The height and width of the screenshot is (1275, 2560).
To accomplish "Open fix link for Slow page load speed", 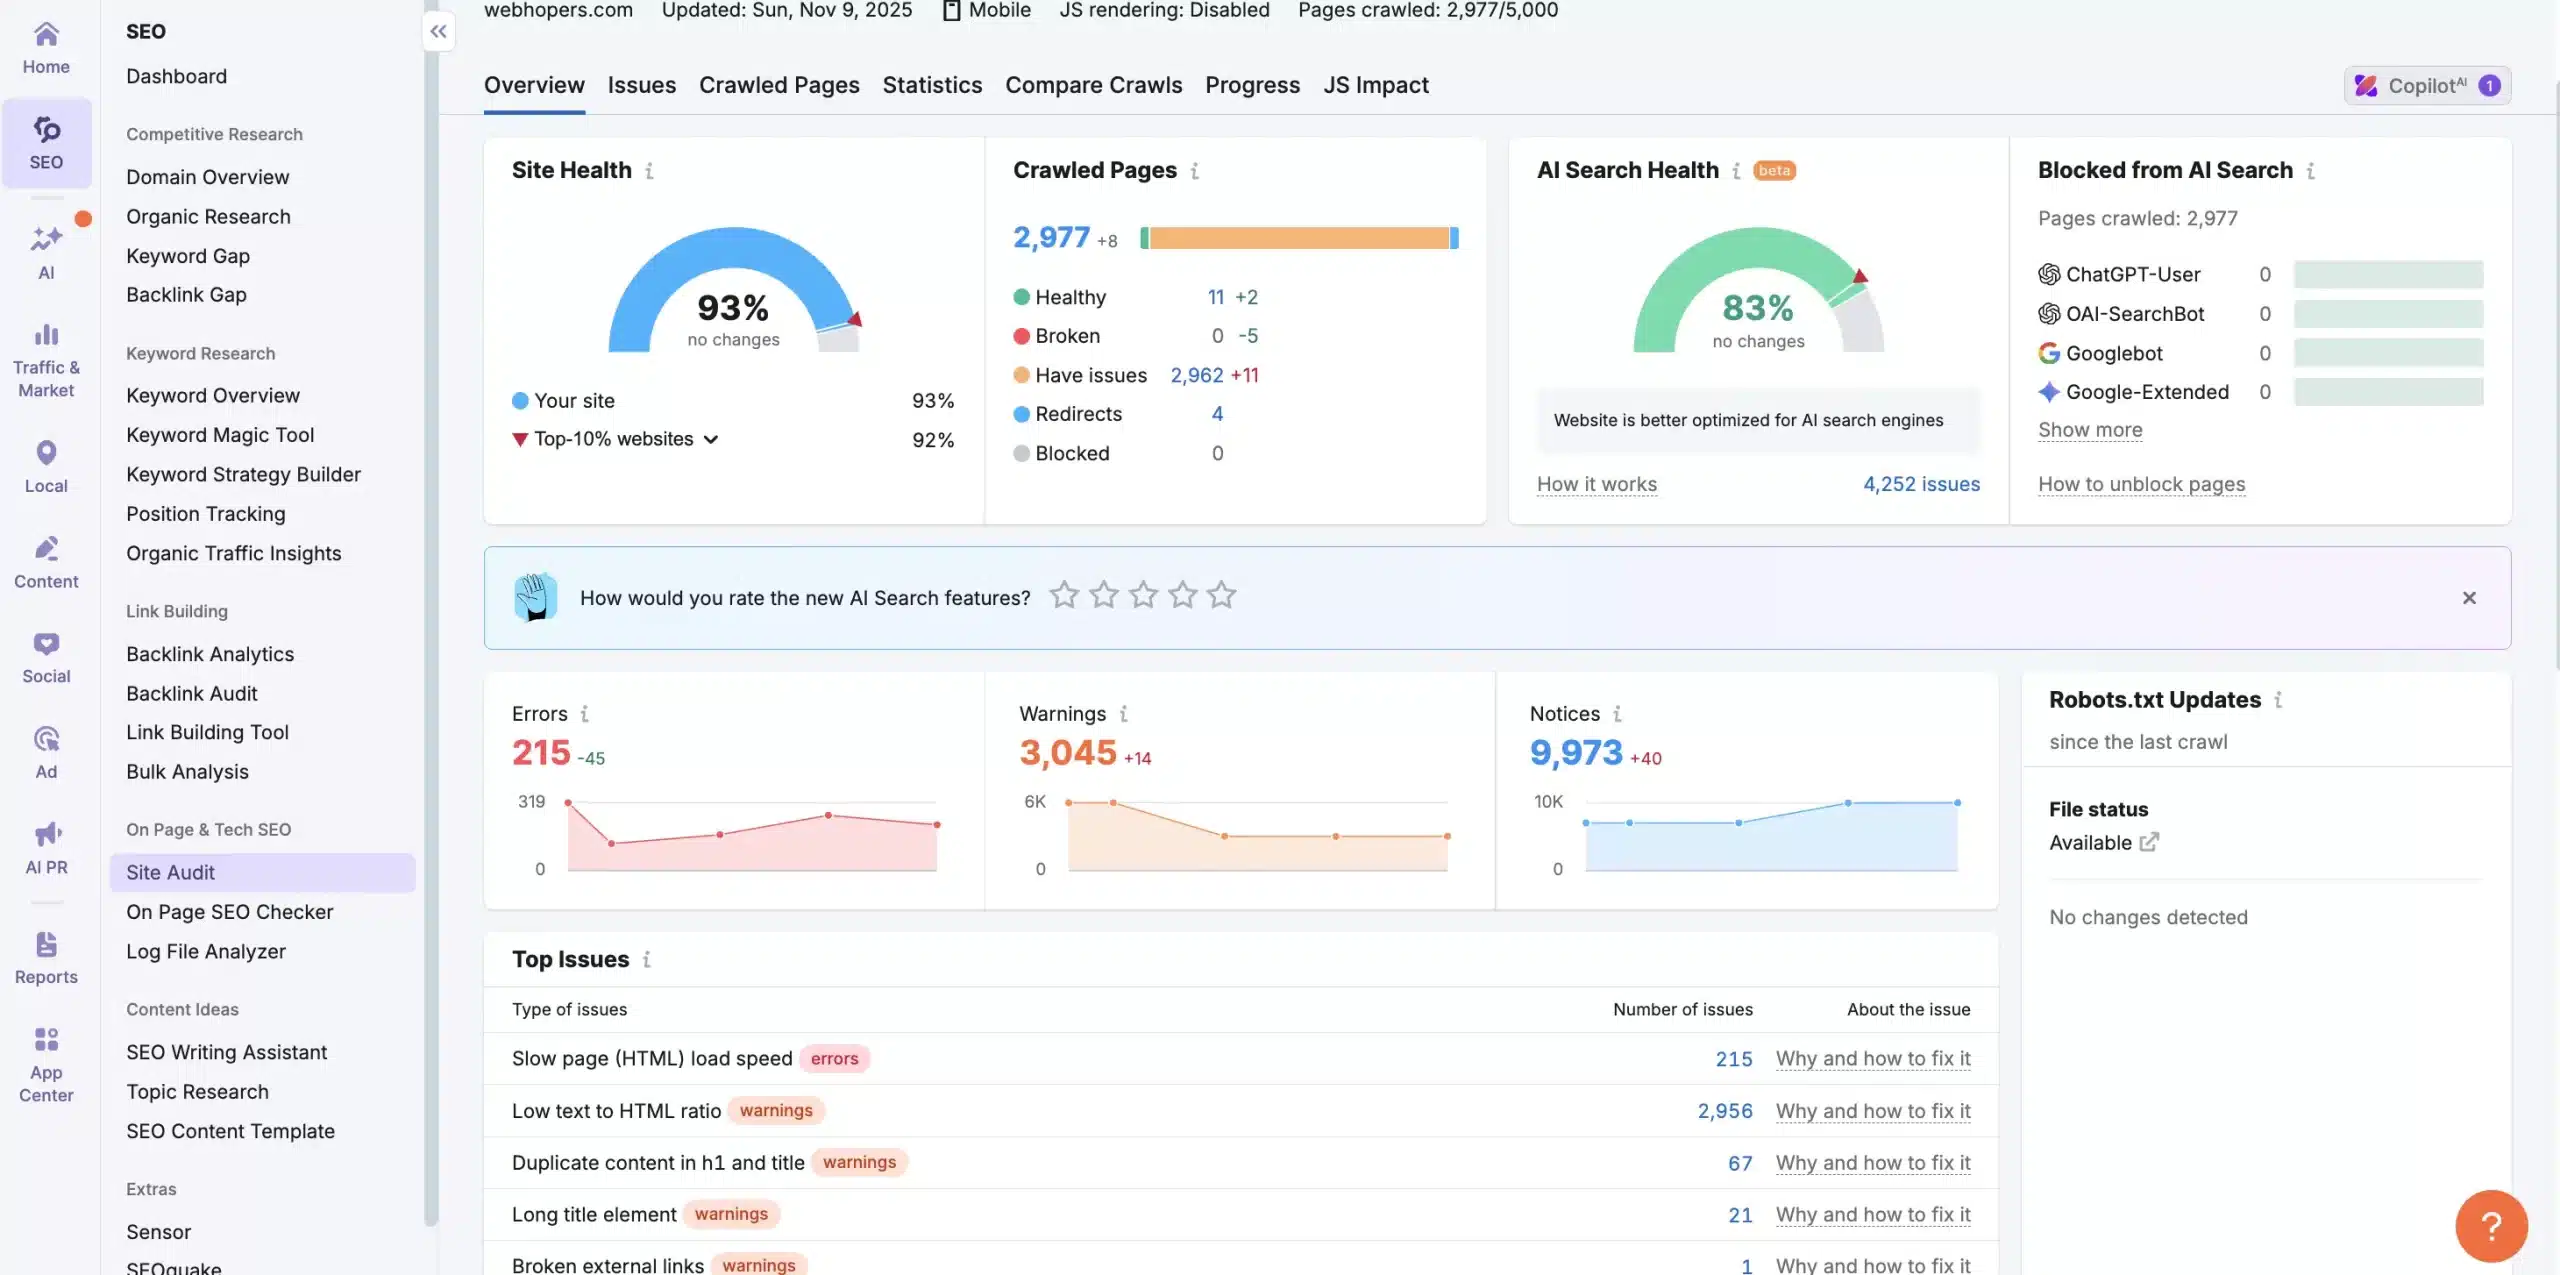I will (x=1872, y=1059).
